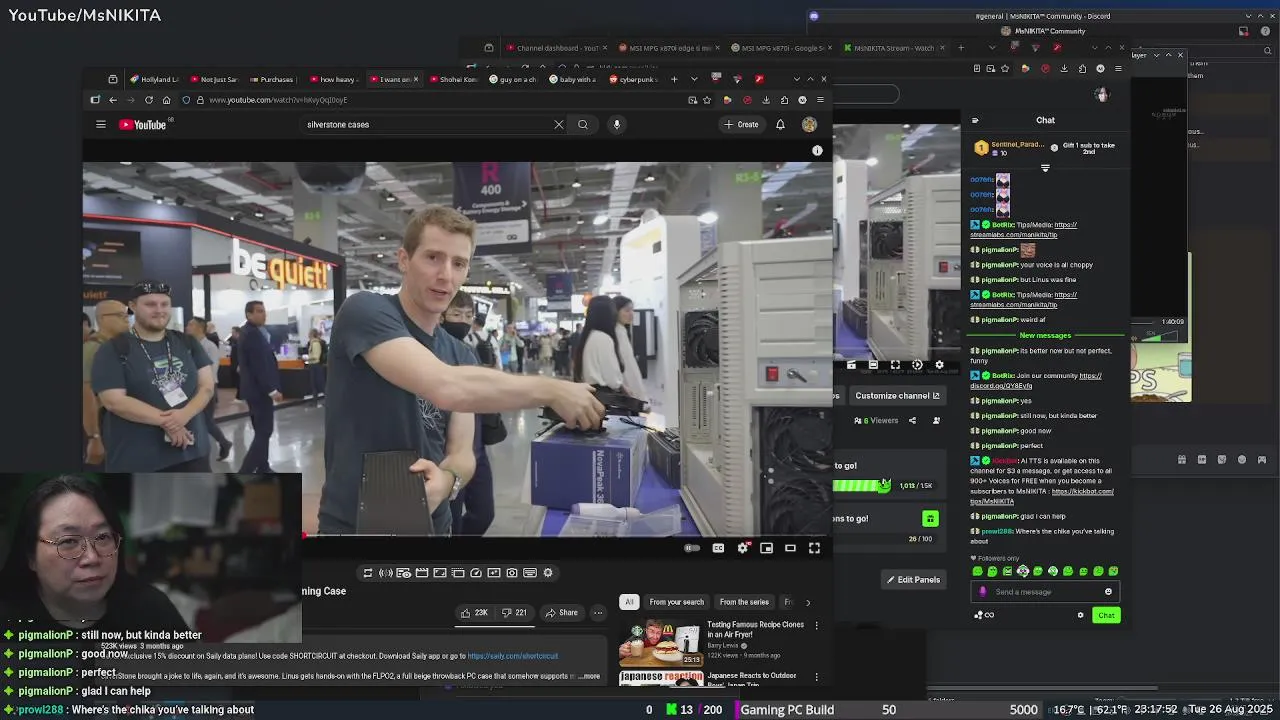Toggle the loop icon in enhancer toolbar
1280x720 pixels.
click(368, 573)
